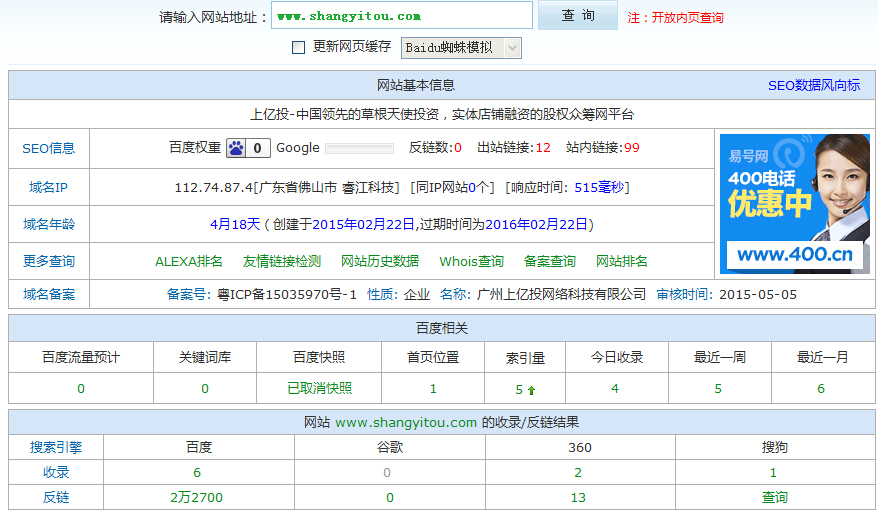The width and height of the screenshot is (878, 512).
Task: Click the 域名年龄 row label
Action: (x=49, y=225)
